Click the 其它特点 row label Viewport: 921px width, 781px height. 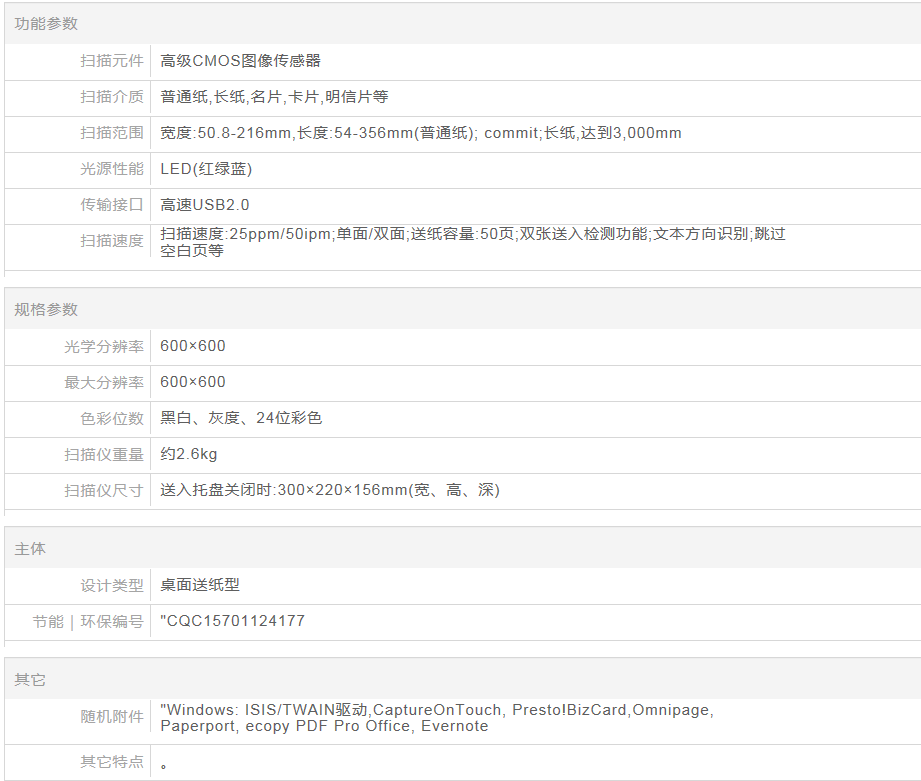coord(112,761)
